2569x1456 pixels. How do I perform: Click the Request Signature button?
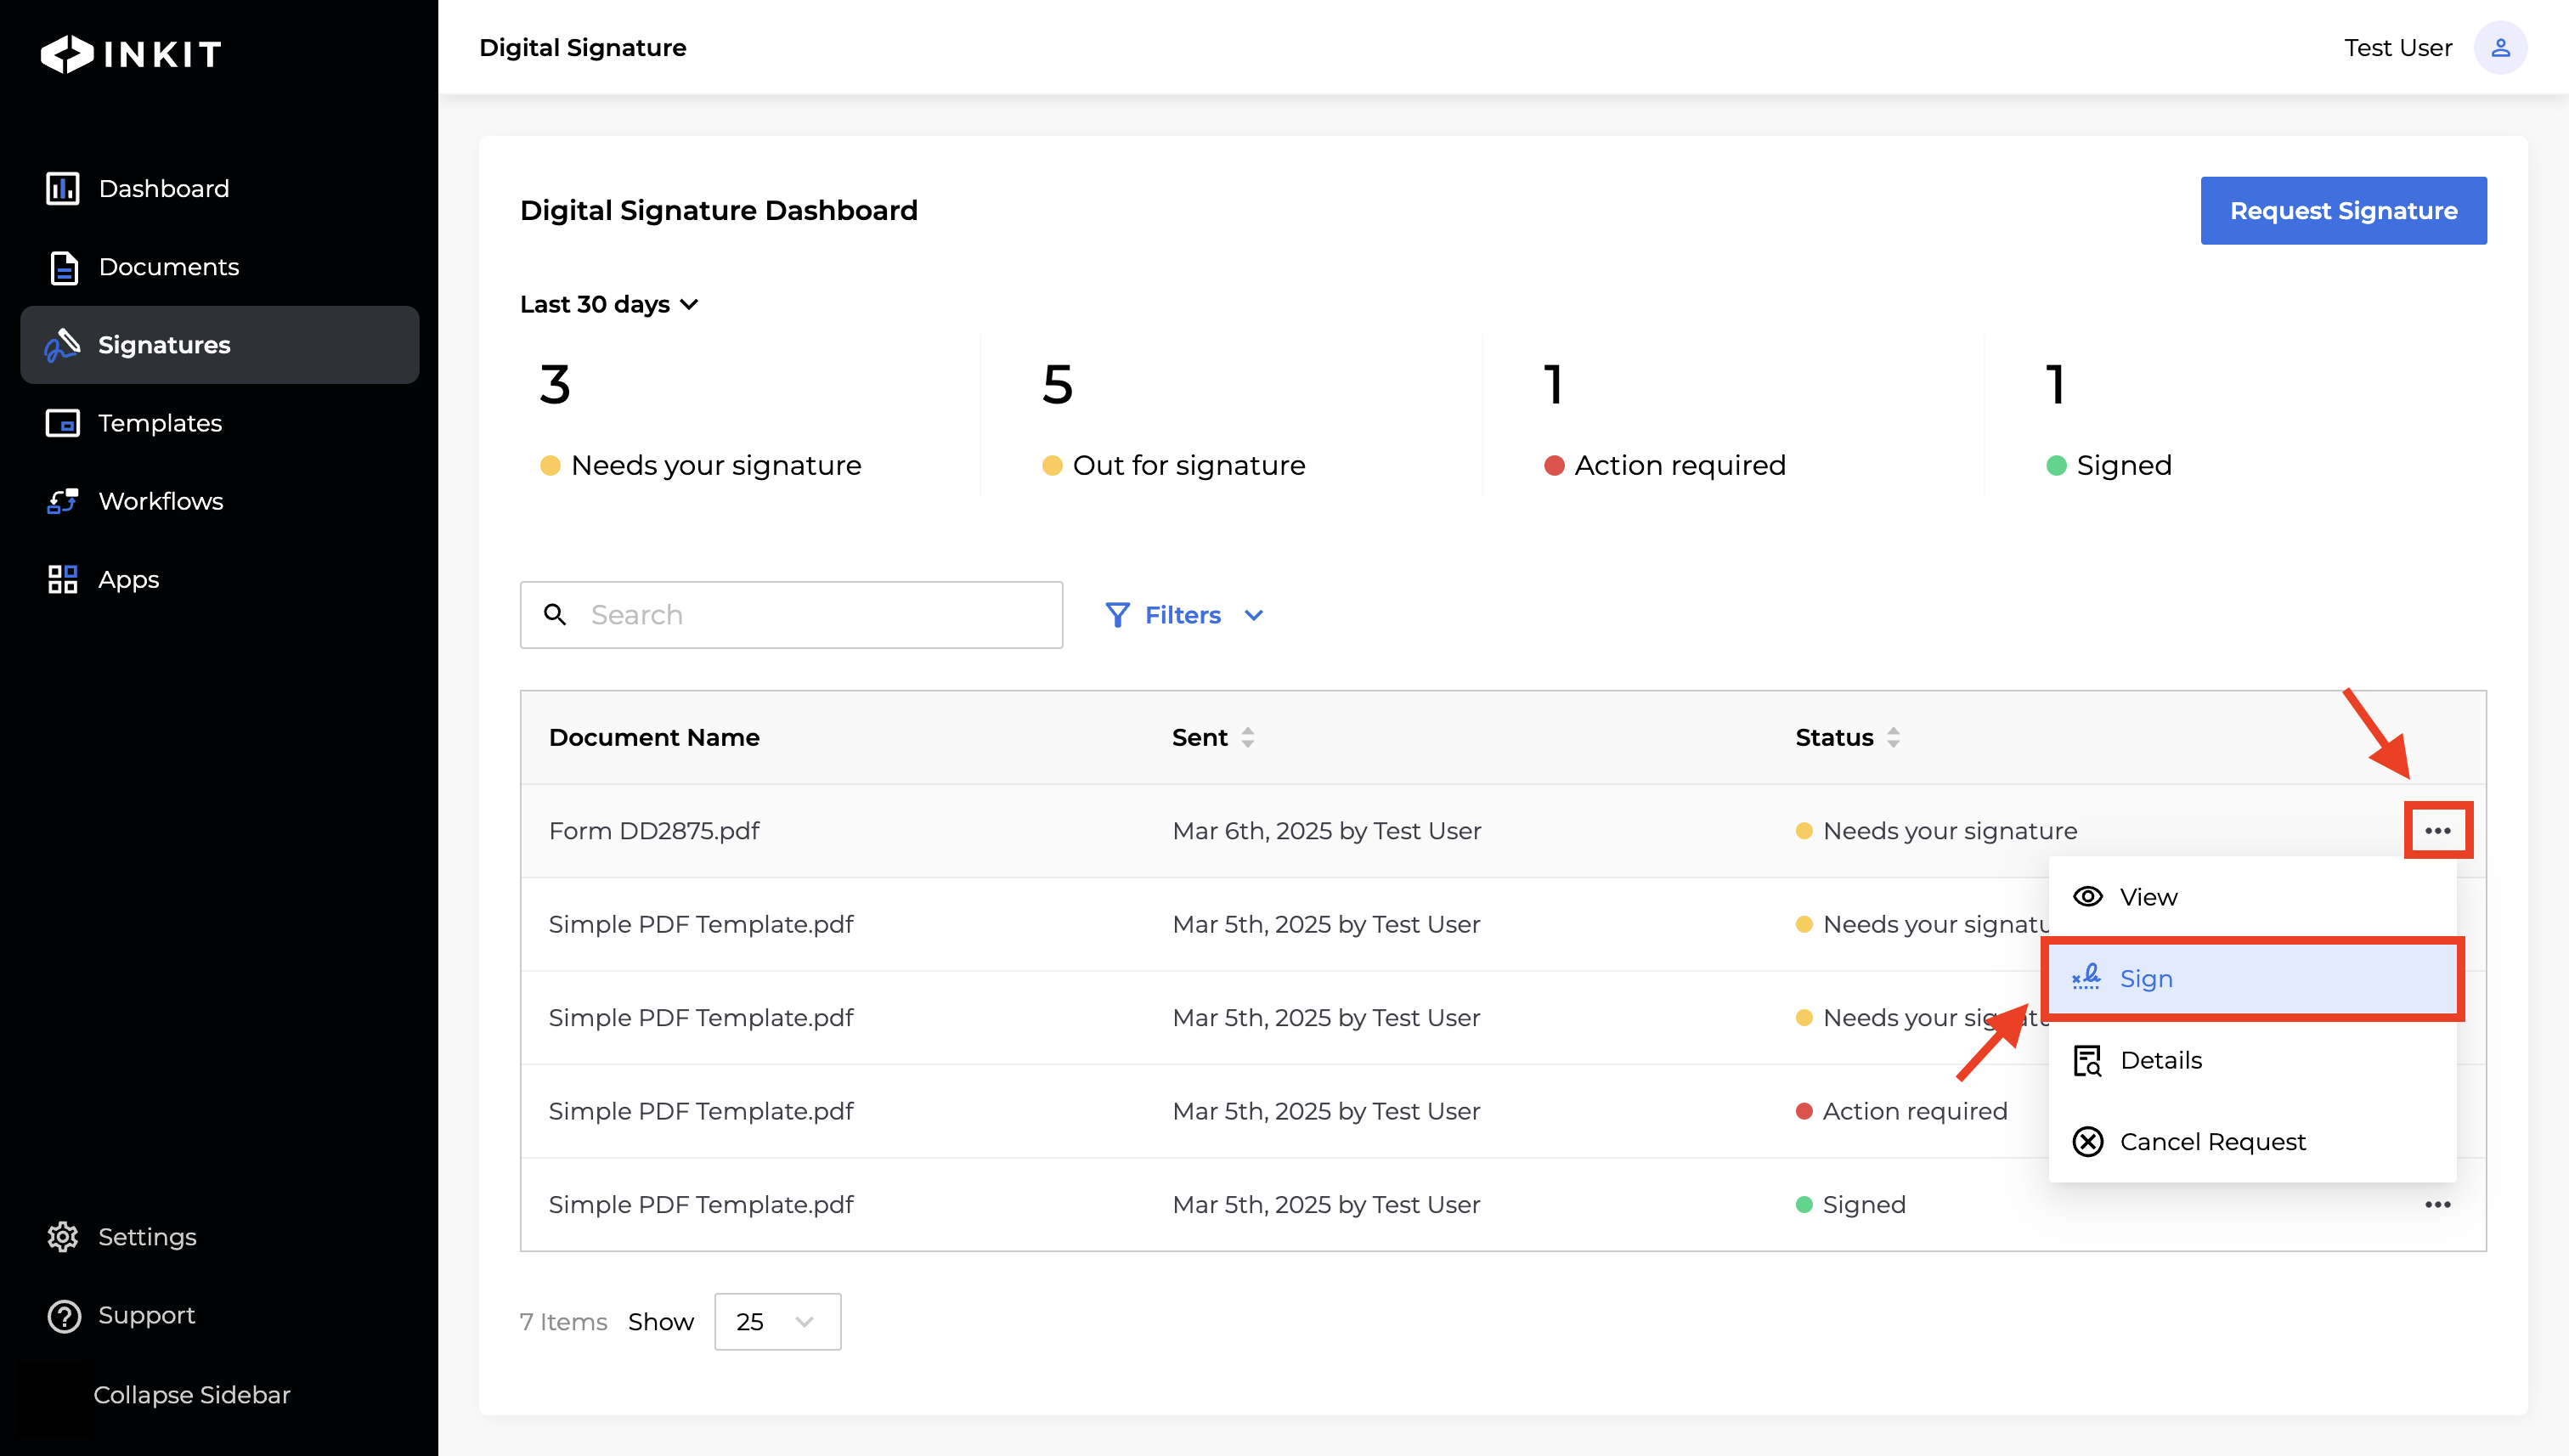pyautogui.click(x=2343, y=211)
